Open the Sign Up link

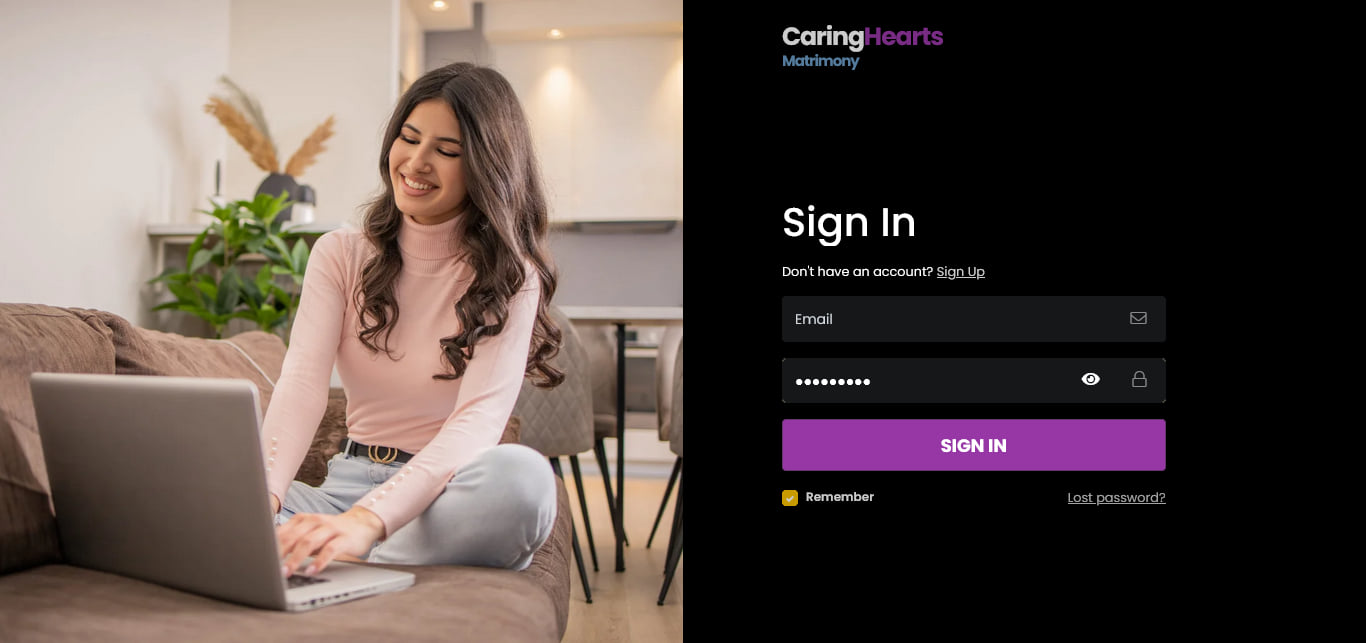click(x=961, y=272)
